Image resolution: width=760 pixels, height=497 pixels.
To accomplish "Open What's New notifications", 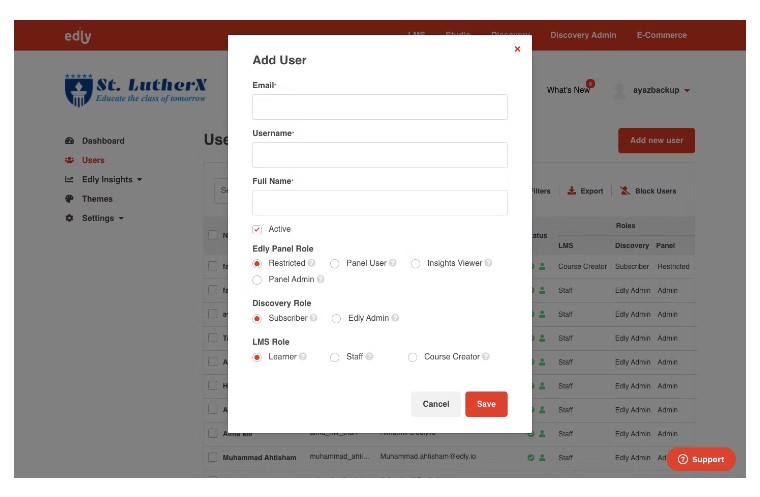I will pos(568,90).
